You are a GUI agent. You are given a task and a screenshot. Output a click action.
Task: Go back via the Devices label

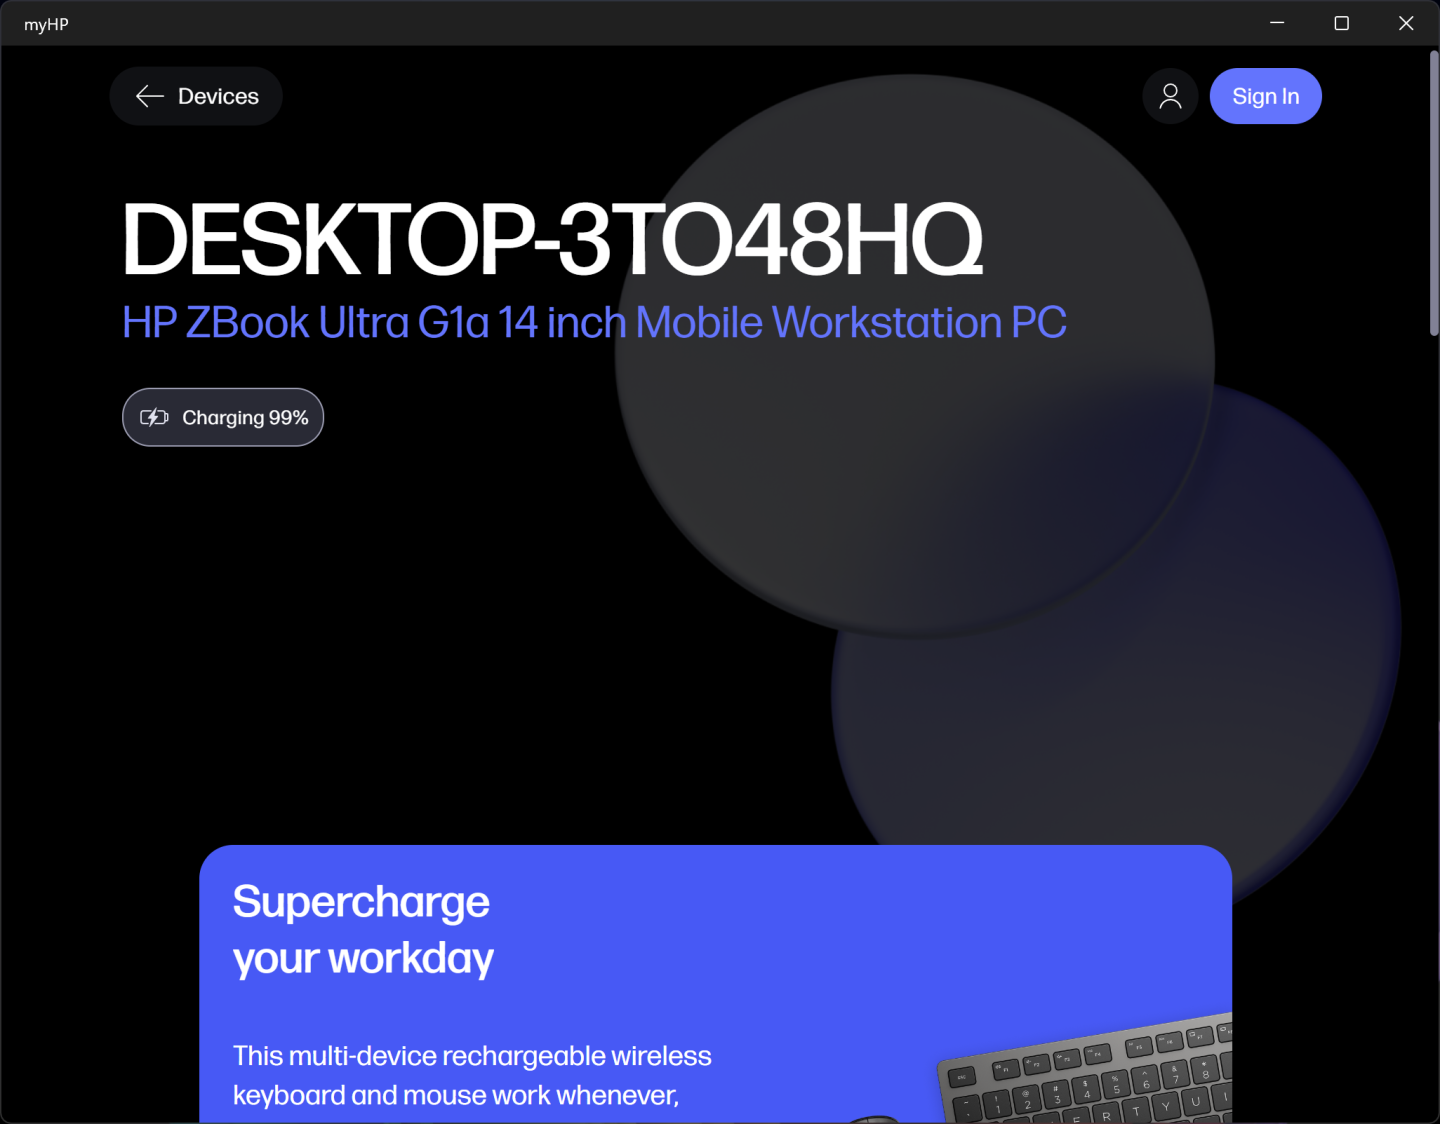(x=218, y=96)
